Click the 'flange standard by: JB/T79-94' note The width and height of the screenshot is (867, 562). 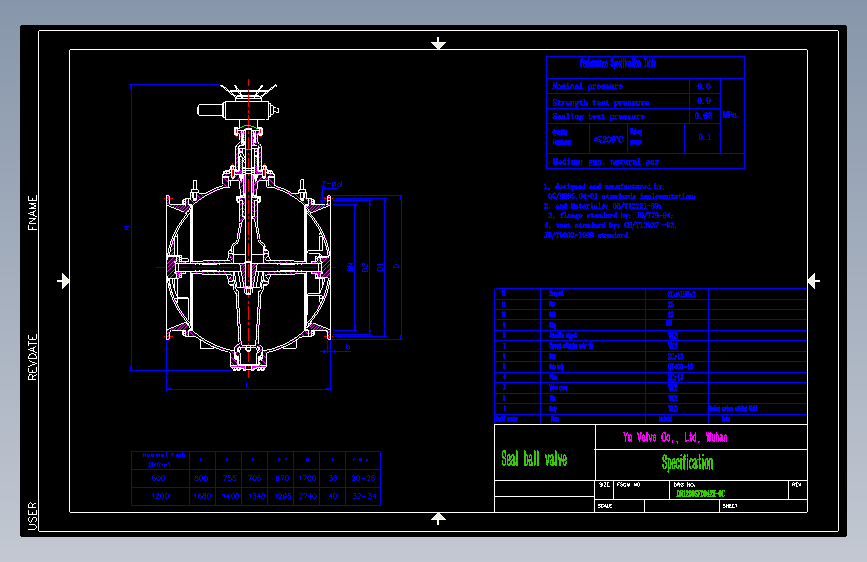point(611,215)
